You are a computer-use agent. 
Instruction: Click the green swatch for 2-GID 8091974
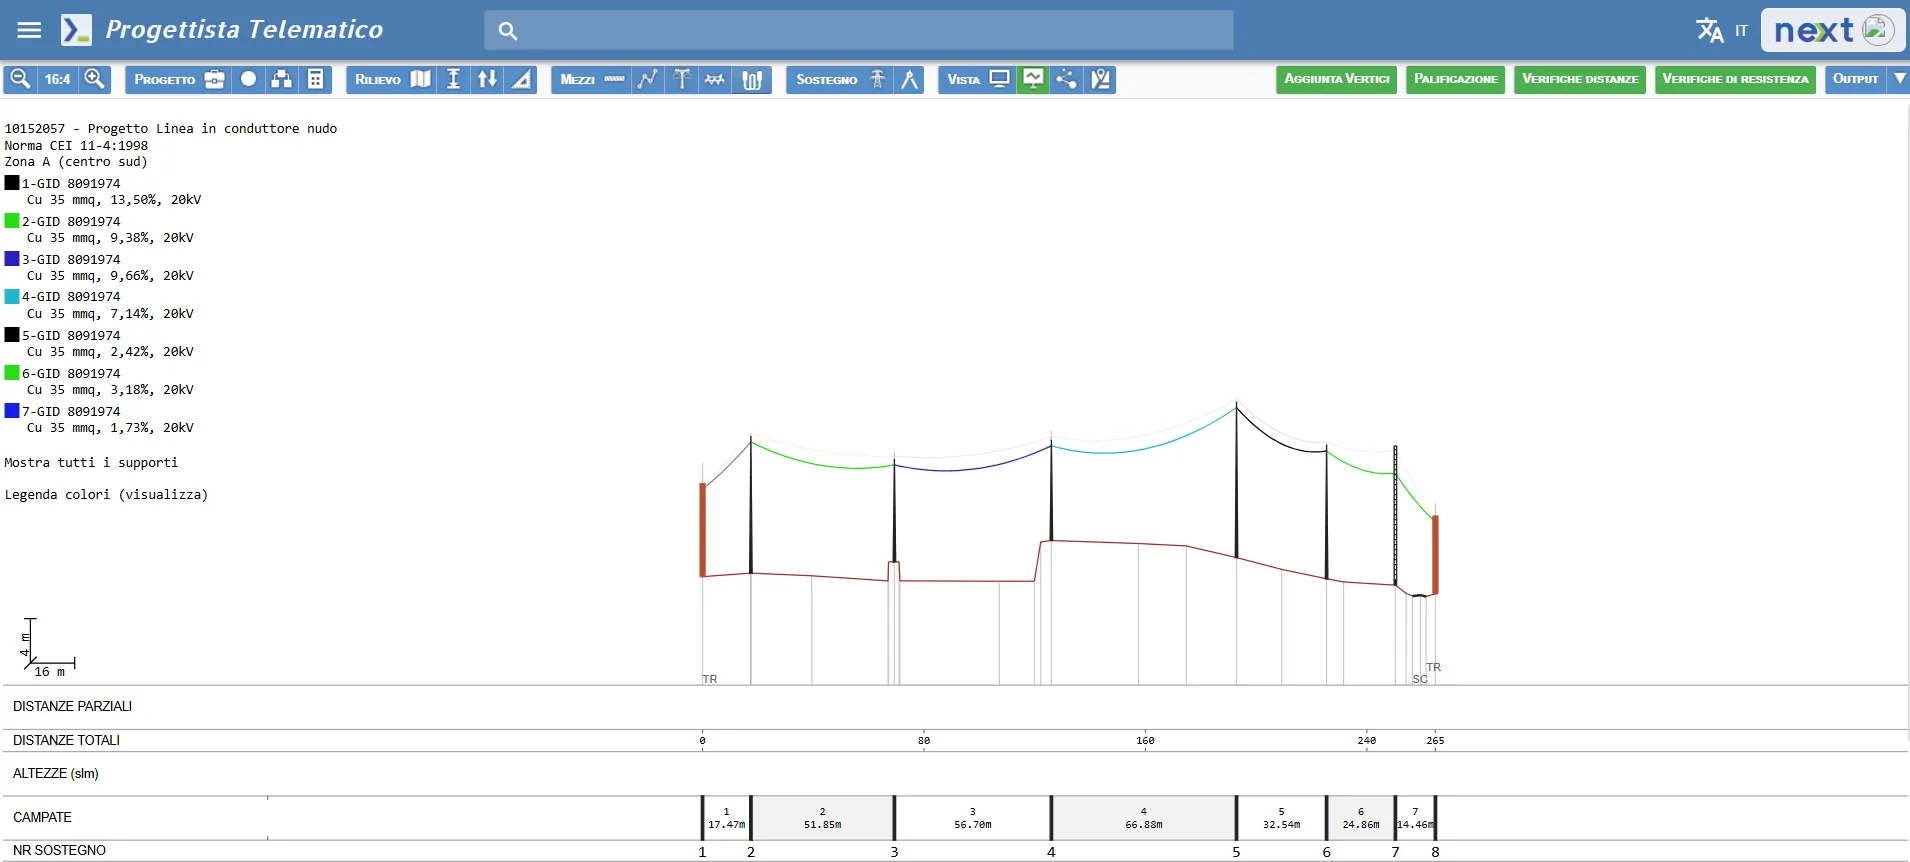(12, 221)
